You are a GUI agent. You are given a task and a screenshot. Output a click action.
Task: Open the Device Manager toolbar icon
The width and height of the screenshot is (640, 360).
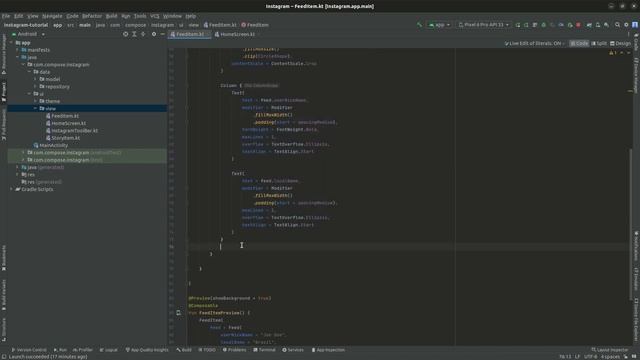tap(598, 25)
